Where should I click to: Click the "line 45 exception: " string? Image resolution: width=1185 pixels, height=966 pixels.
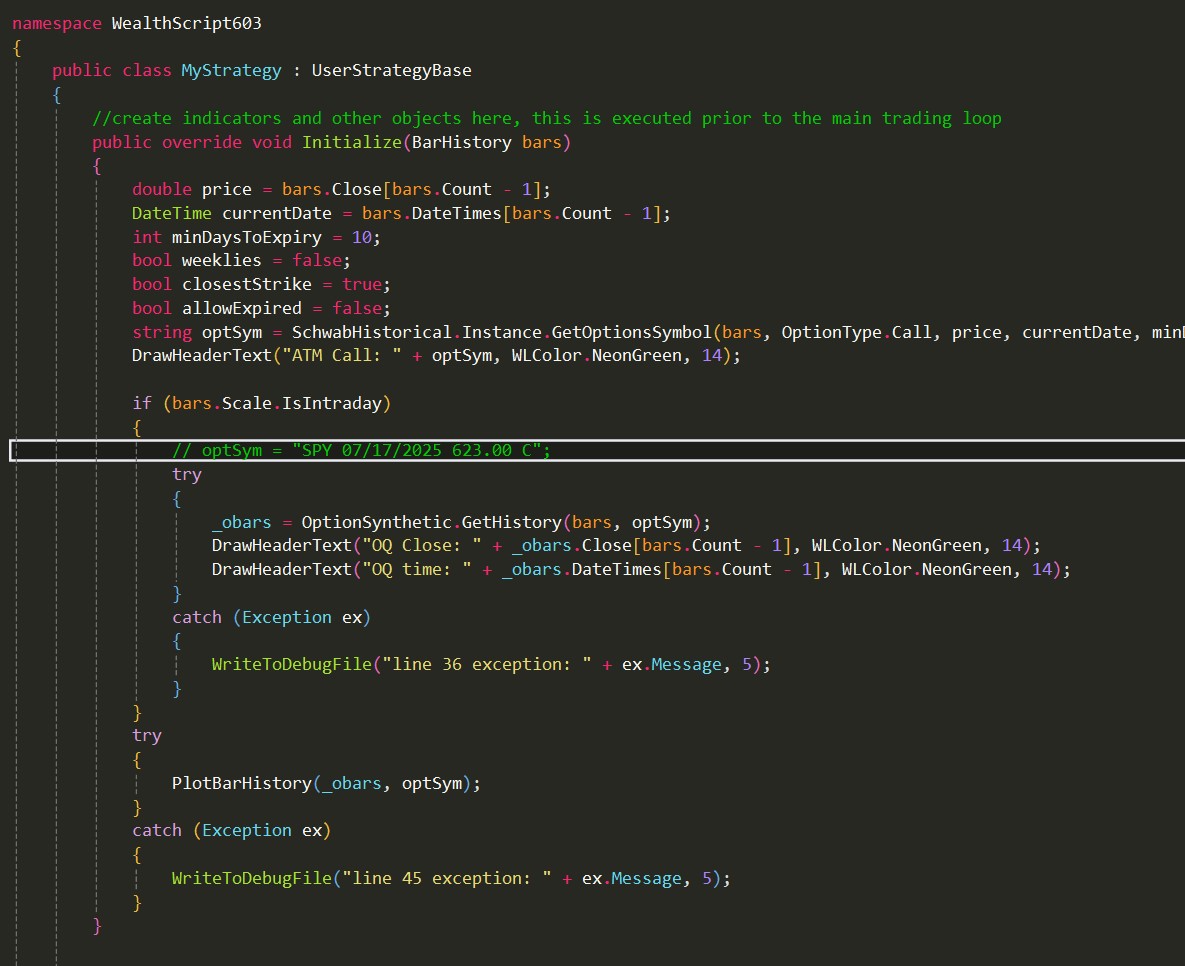pyautogui.click(x=446, y=878)
